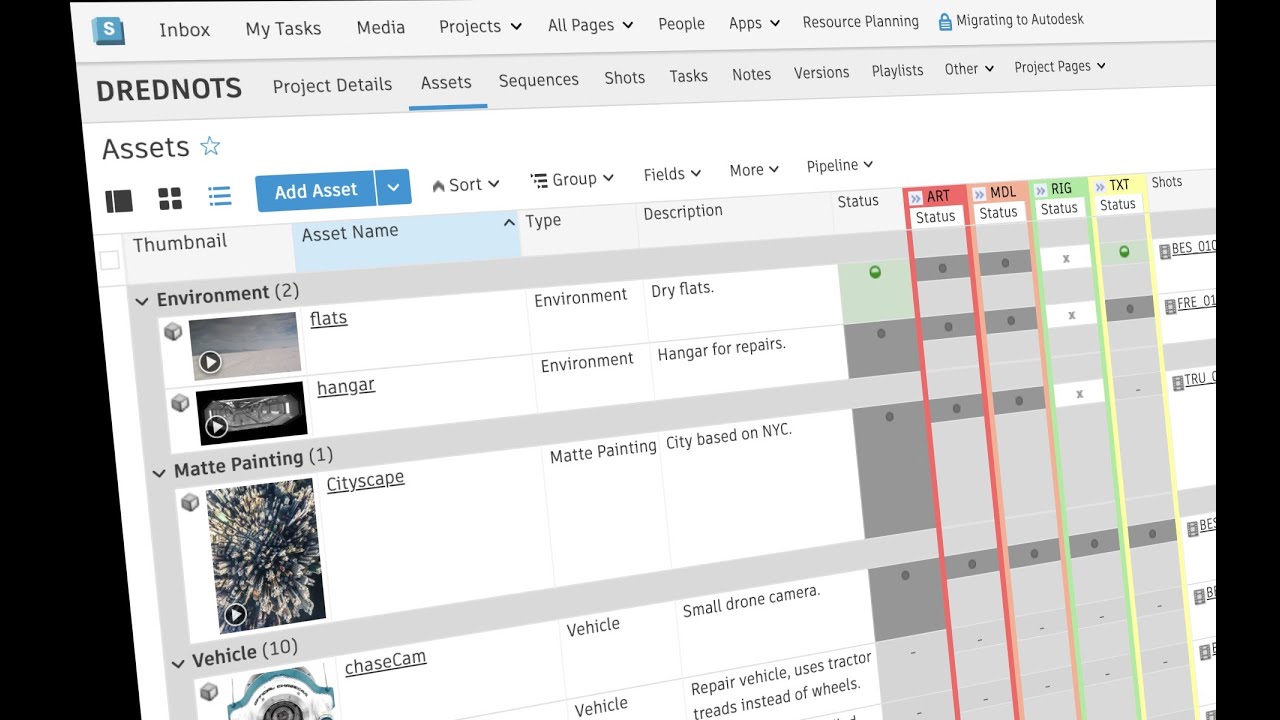Switch to master-detail panel view icon
Viewport: 1280px width, 720px height.
tap(119, 201)
